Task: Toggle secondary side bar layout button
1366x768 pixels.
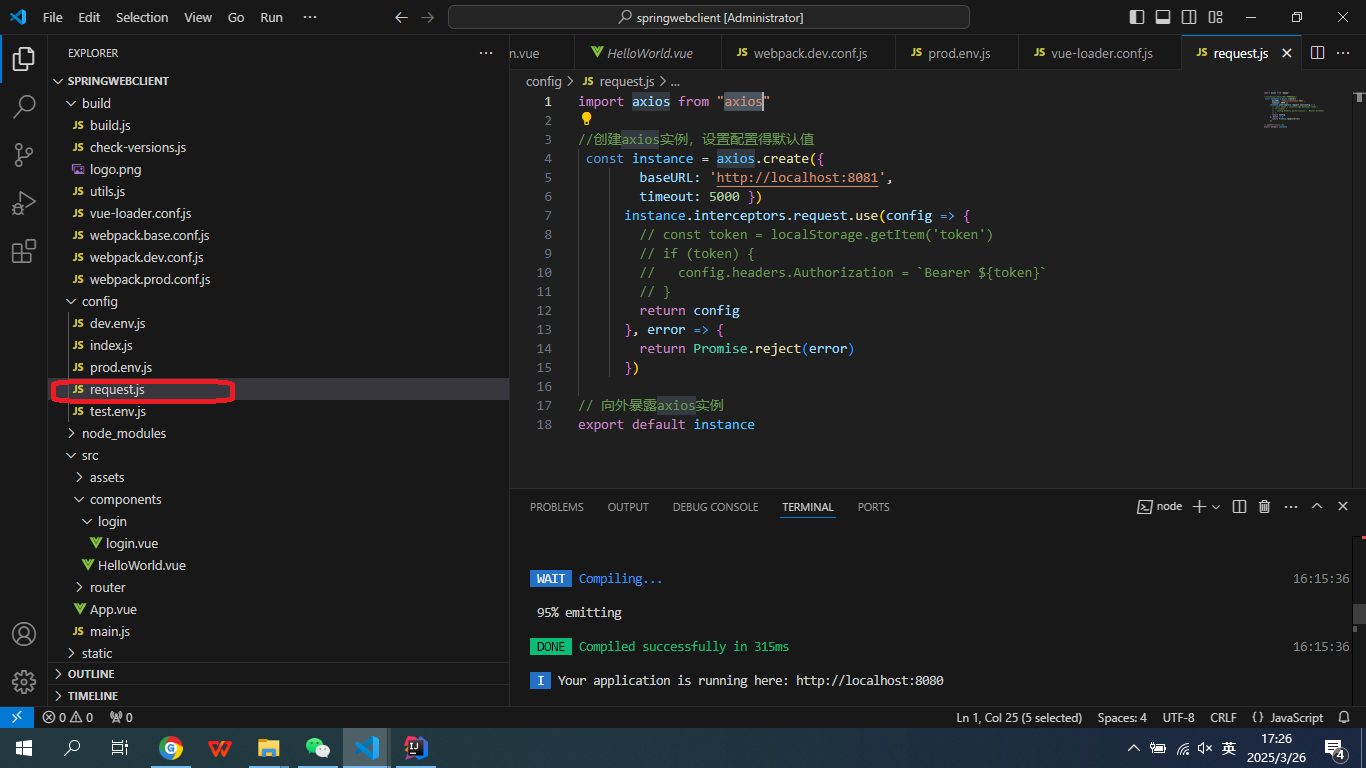Action: pos(1189,17)
